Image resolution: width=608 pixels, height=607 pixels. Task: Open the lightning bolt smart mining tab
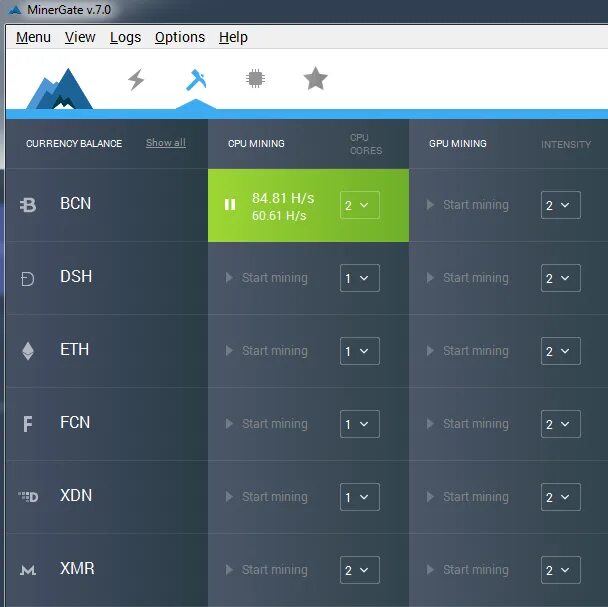coord(136,80)
